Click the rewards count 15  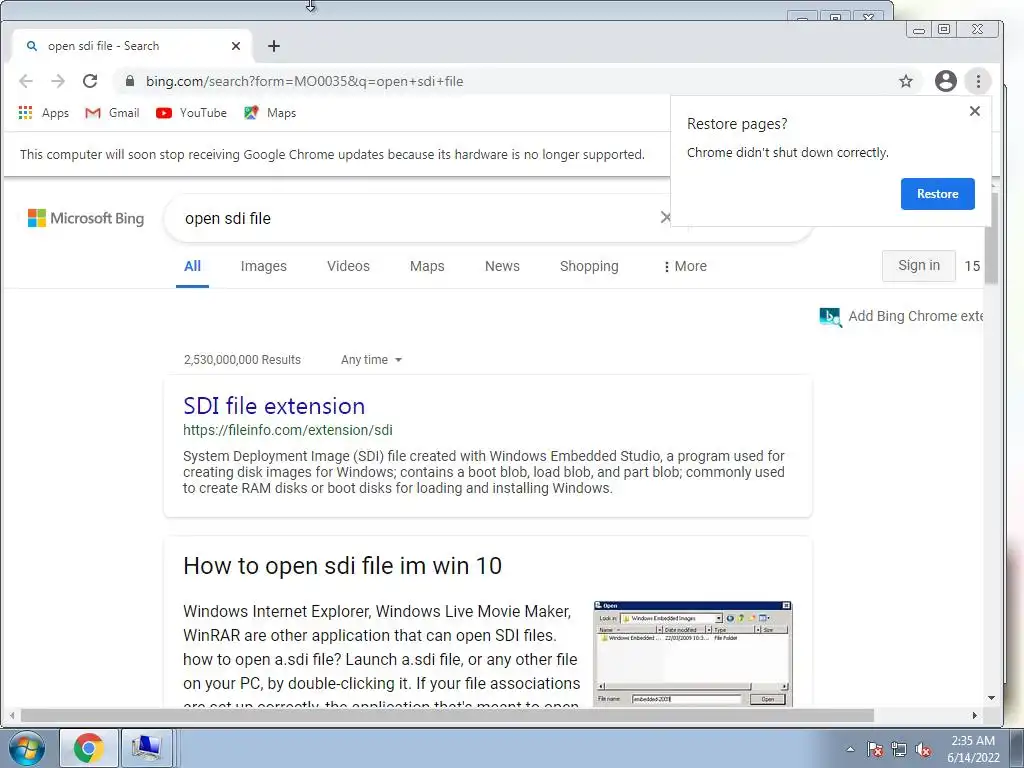[x=972, y=266]
